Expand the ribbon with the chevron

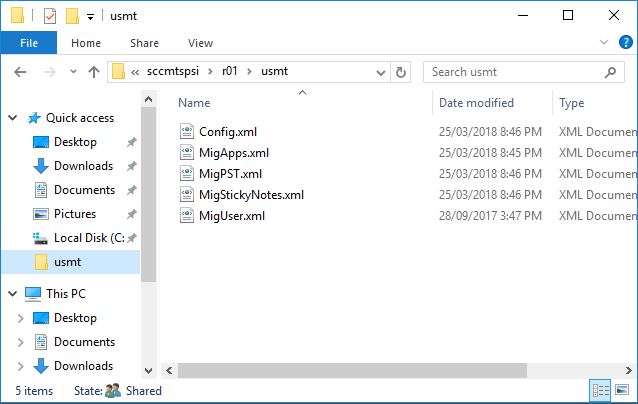(x=603, y=43)
